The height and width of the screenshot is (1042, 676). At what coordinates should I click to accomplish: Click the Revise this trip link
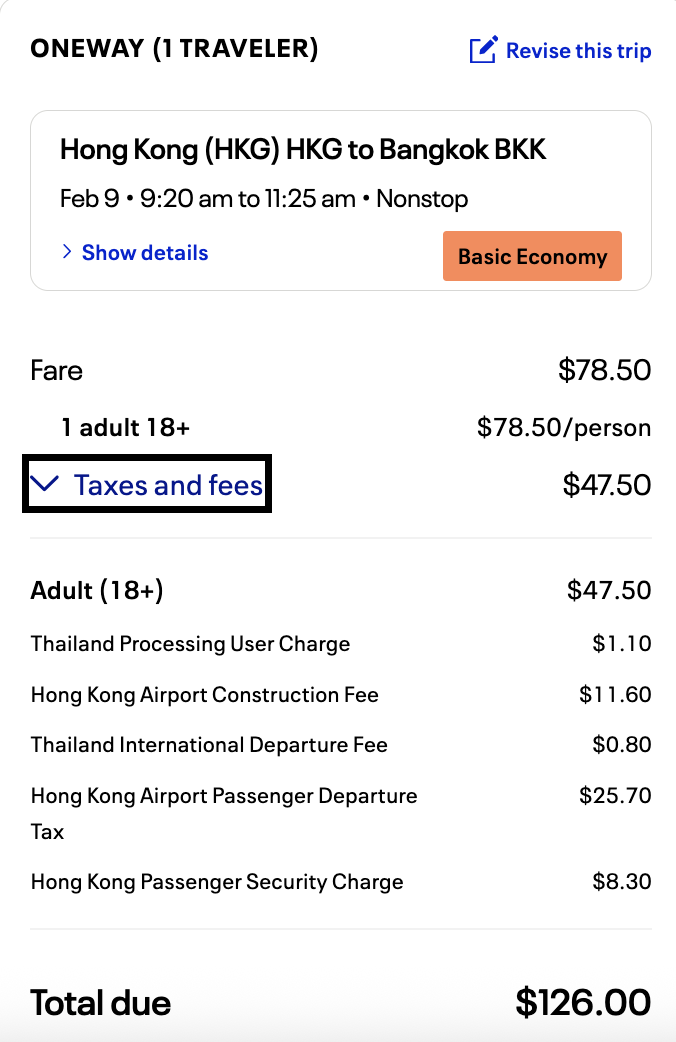point(578,51)
